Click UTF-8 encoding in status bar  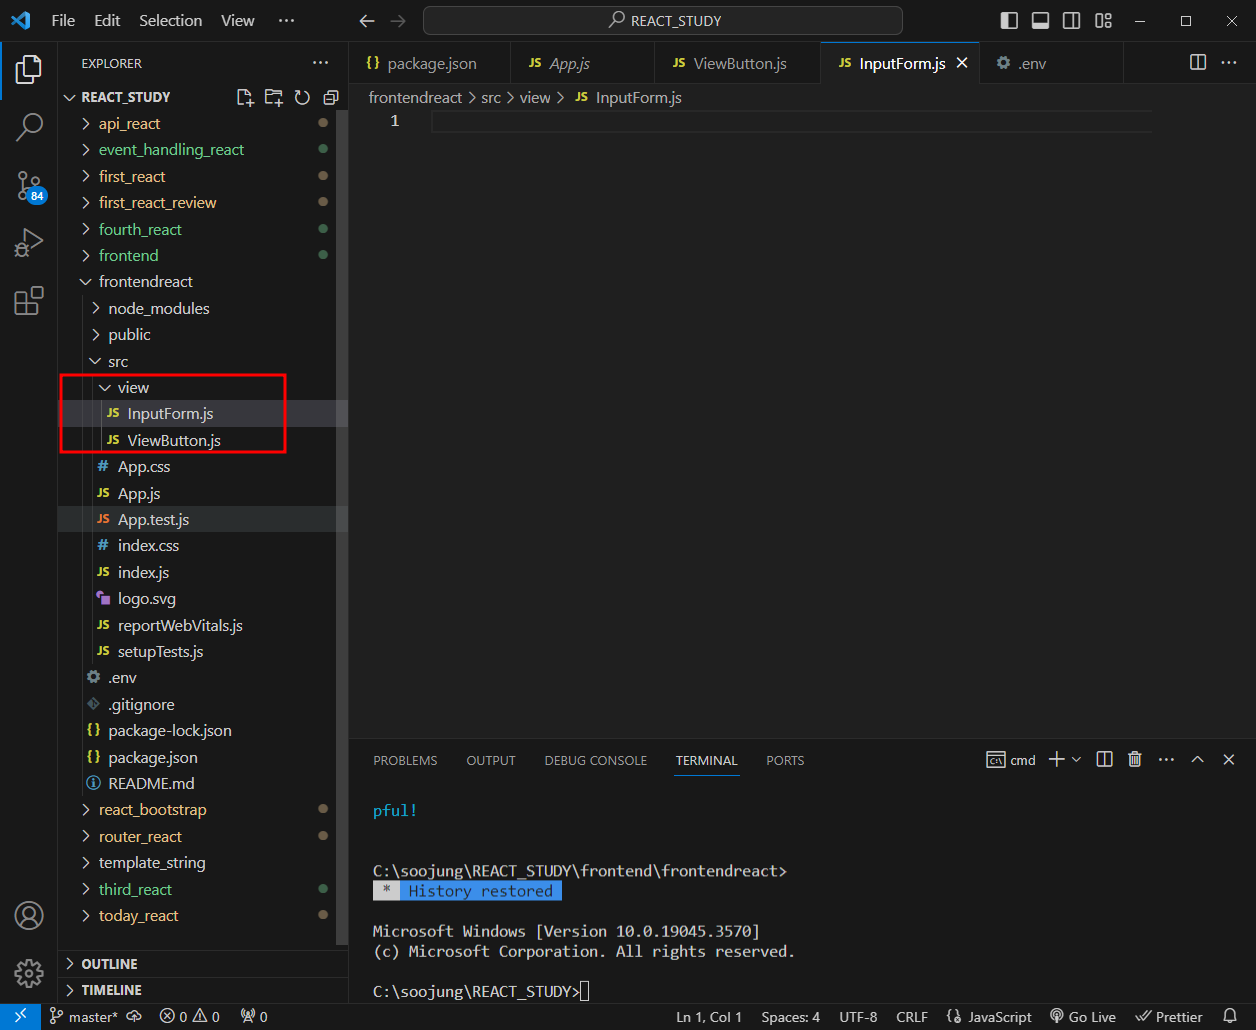pyautogui.click(x=858, y=1017)
